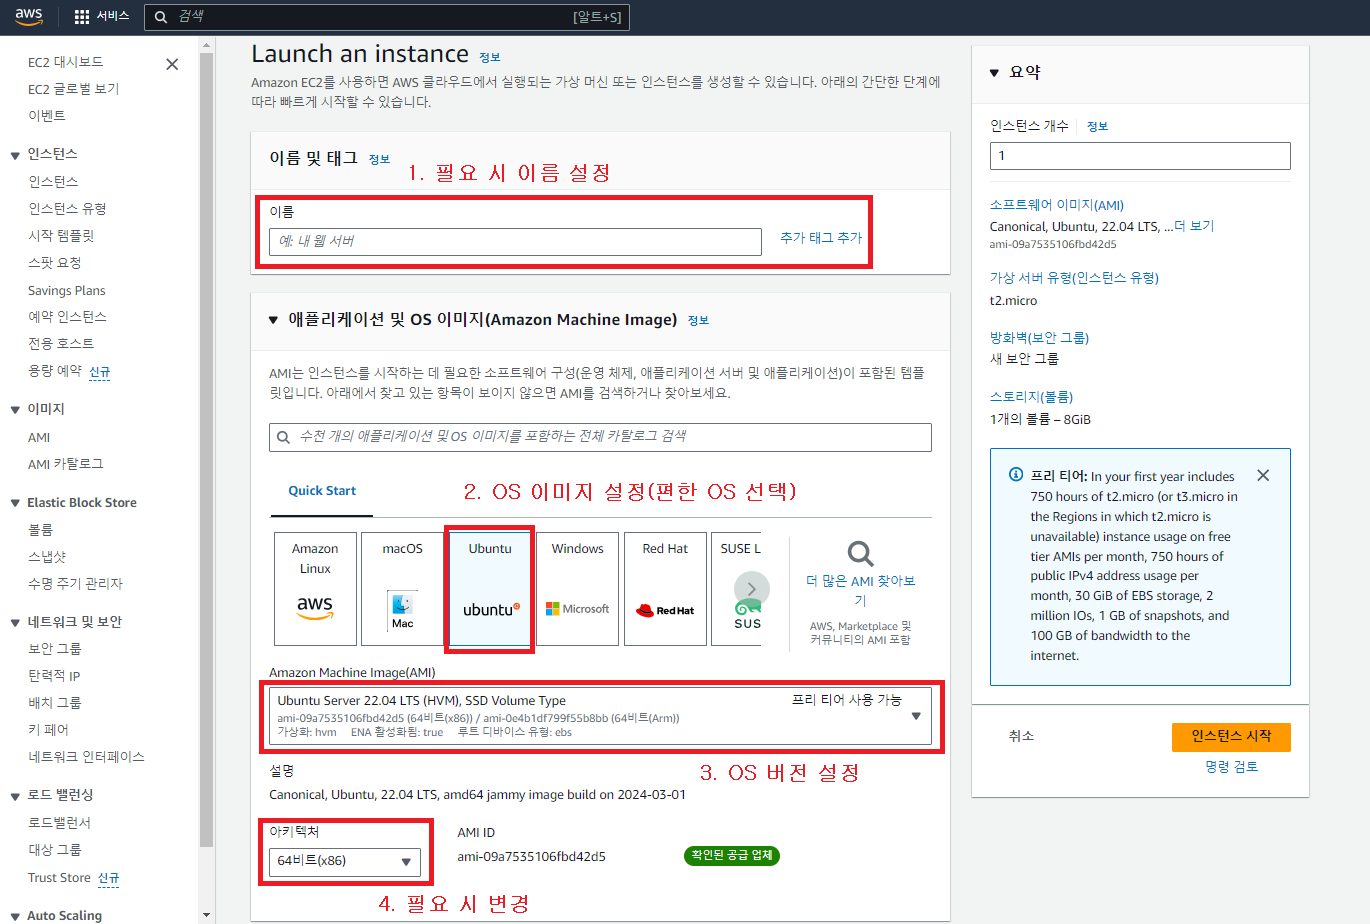
Task: Open the 가상 서버 유형(인스턴스 유형) link
Action: pos(1074,278)
